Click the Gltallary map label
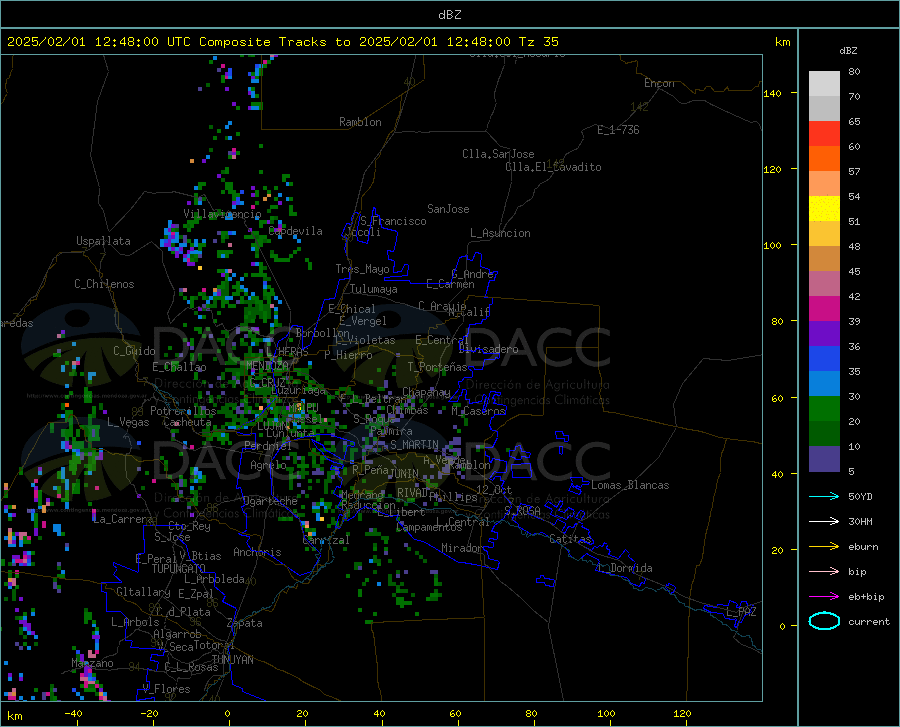The width and height of the screenshot is (900, 727). (x=143, y=592)
